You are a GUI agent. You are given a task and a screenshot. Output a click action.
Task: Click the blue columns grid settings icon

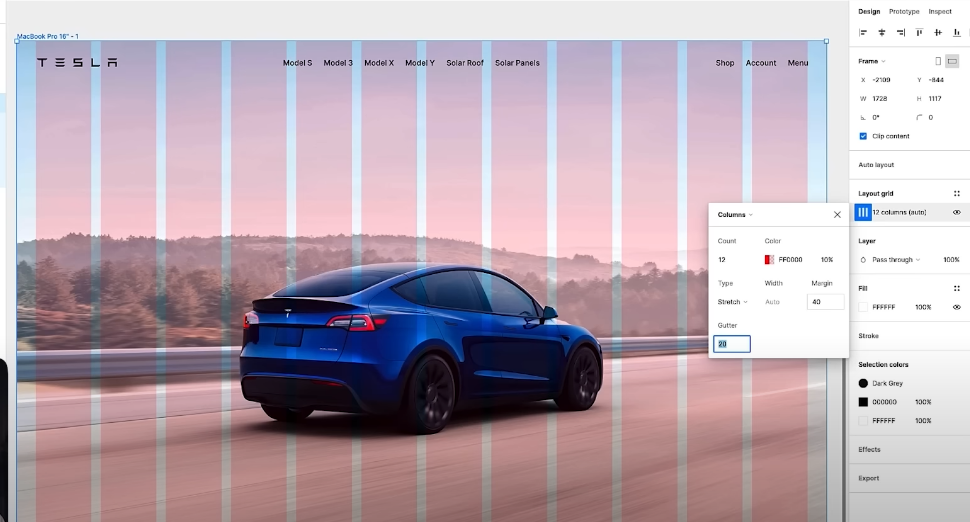click(x=863, y=212)
